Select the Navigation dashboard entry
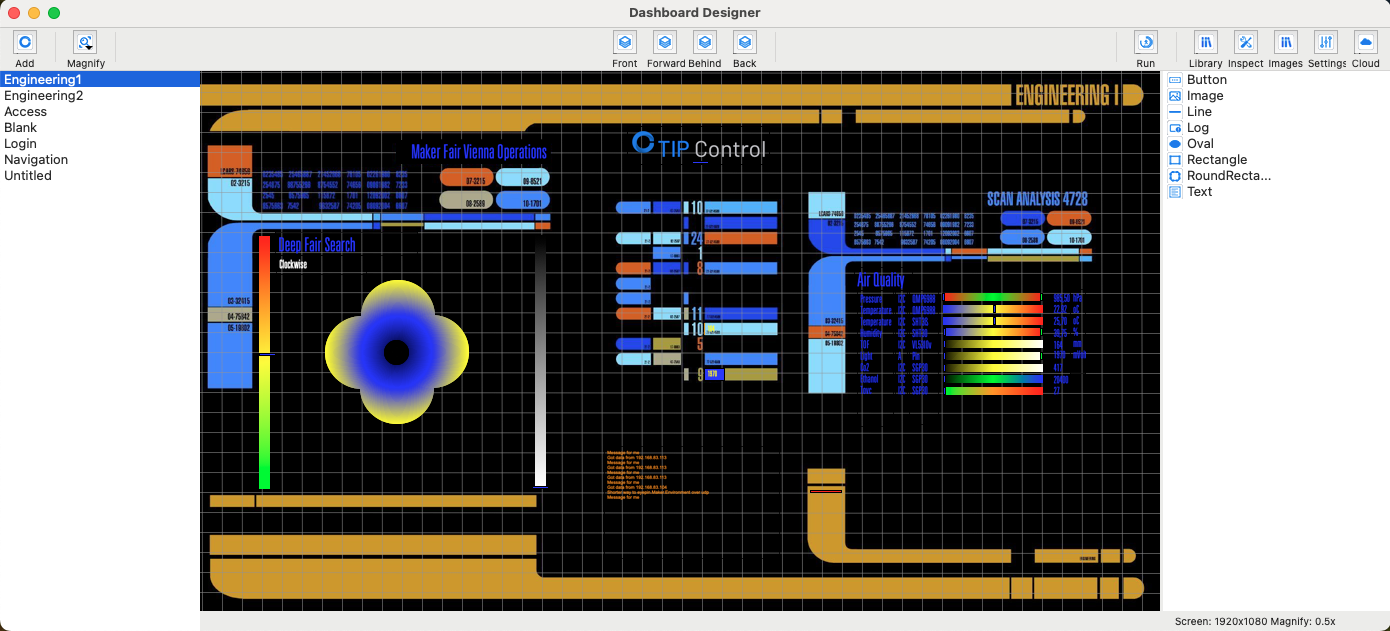This screenshot has height=631, width=1390. point(36,160)
